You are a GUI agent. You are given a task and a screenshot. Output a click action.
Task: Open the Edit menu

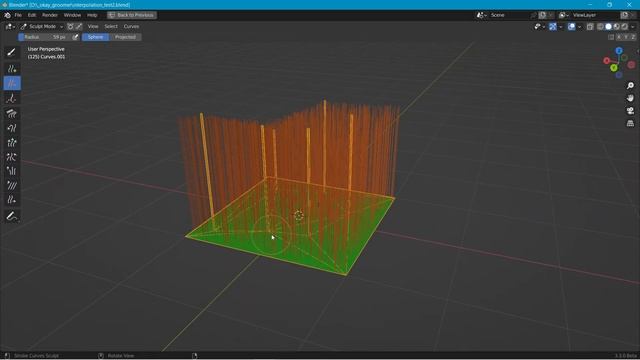(x=31, y=15)
